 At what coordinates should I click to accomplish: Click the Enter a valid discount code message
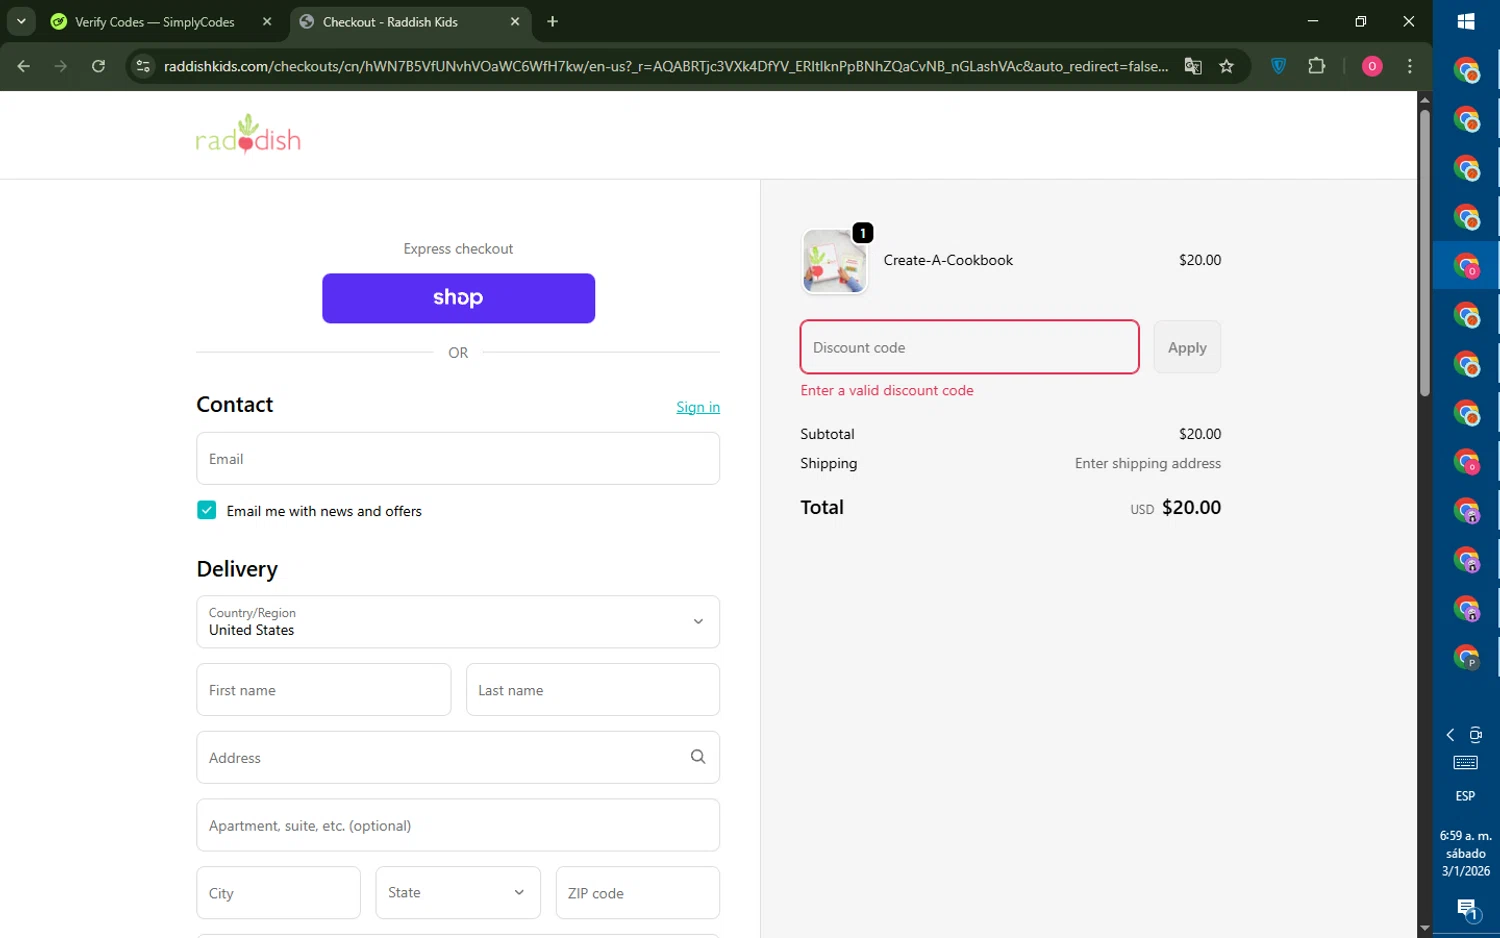click(x=887, y=390)
